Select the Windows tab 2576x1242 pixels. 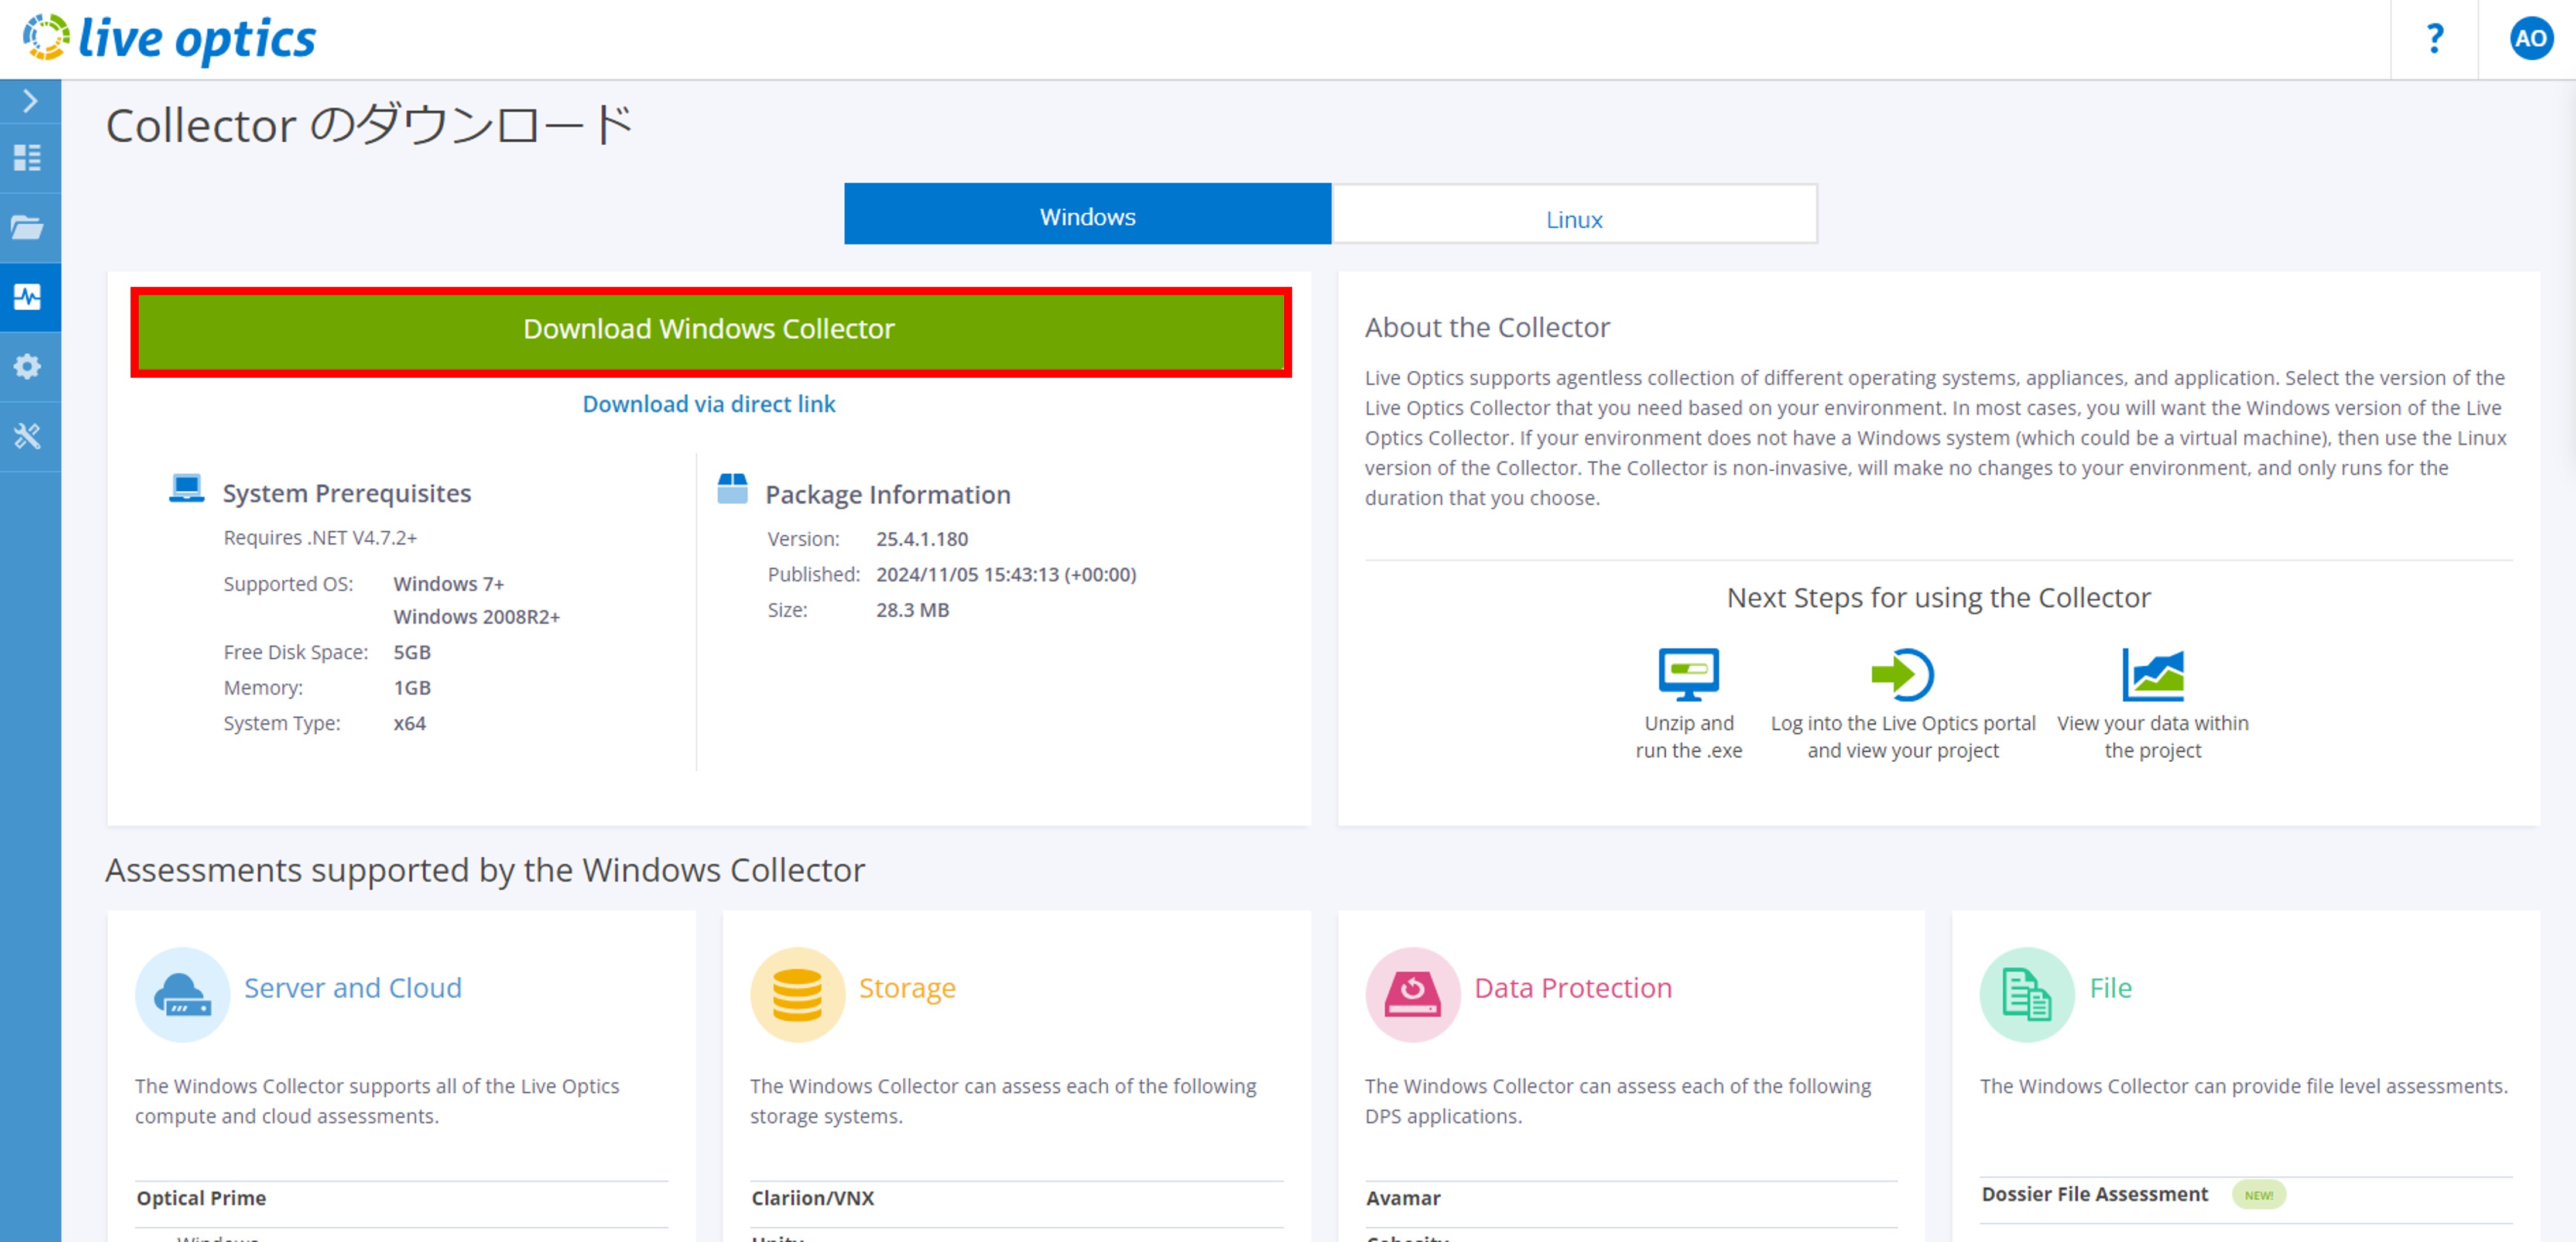[1087, 215]
